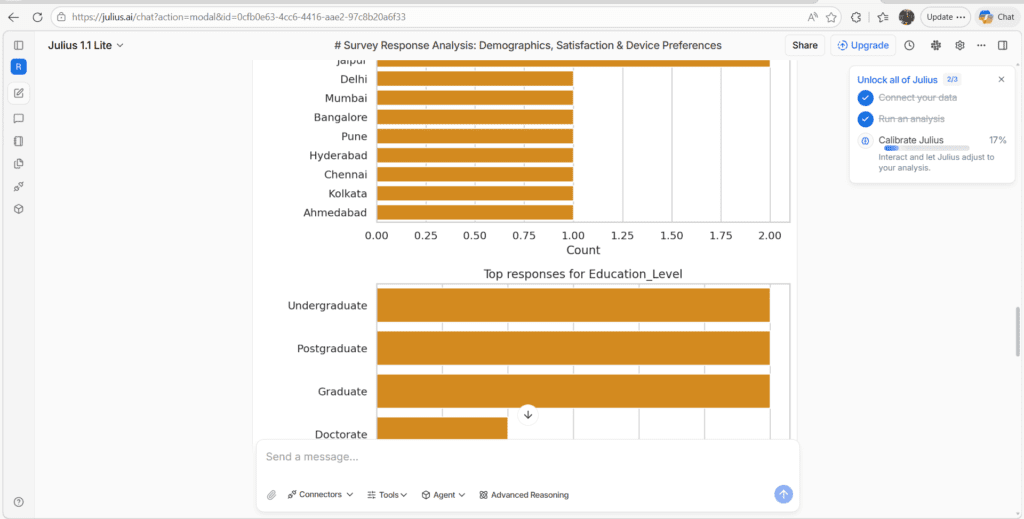1024x519 pixels.
Task: Click the page vertical scrollbar thumb
Action: click(x=1017, y=331)
